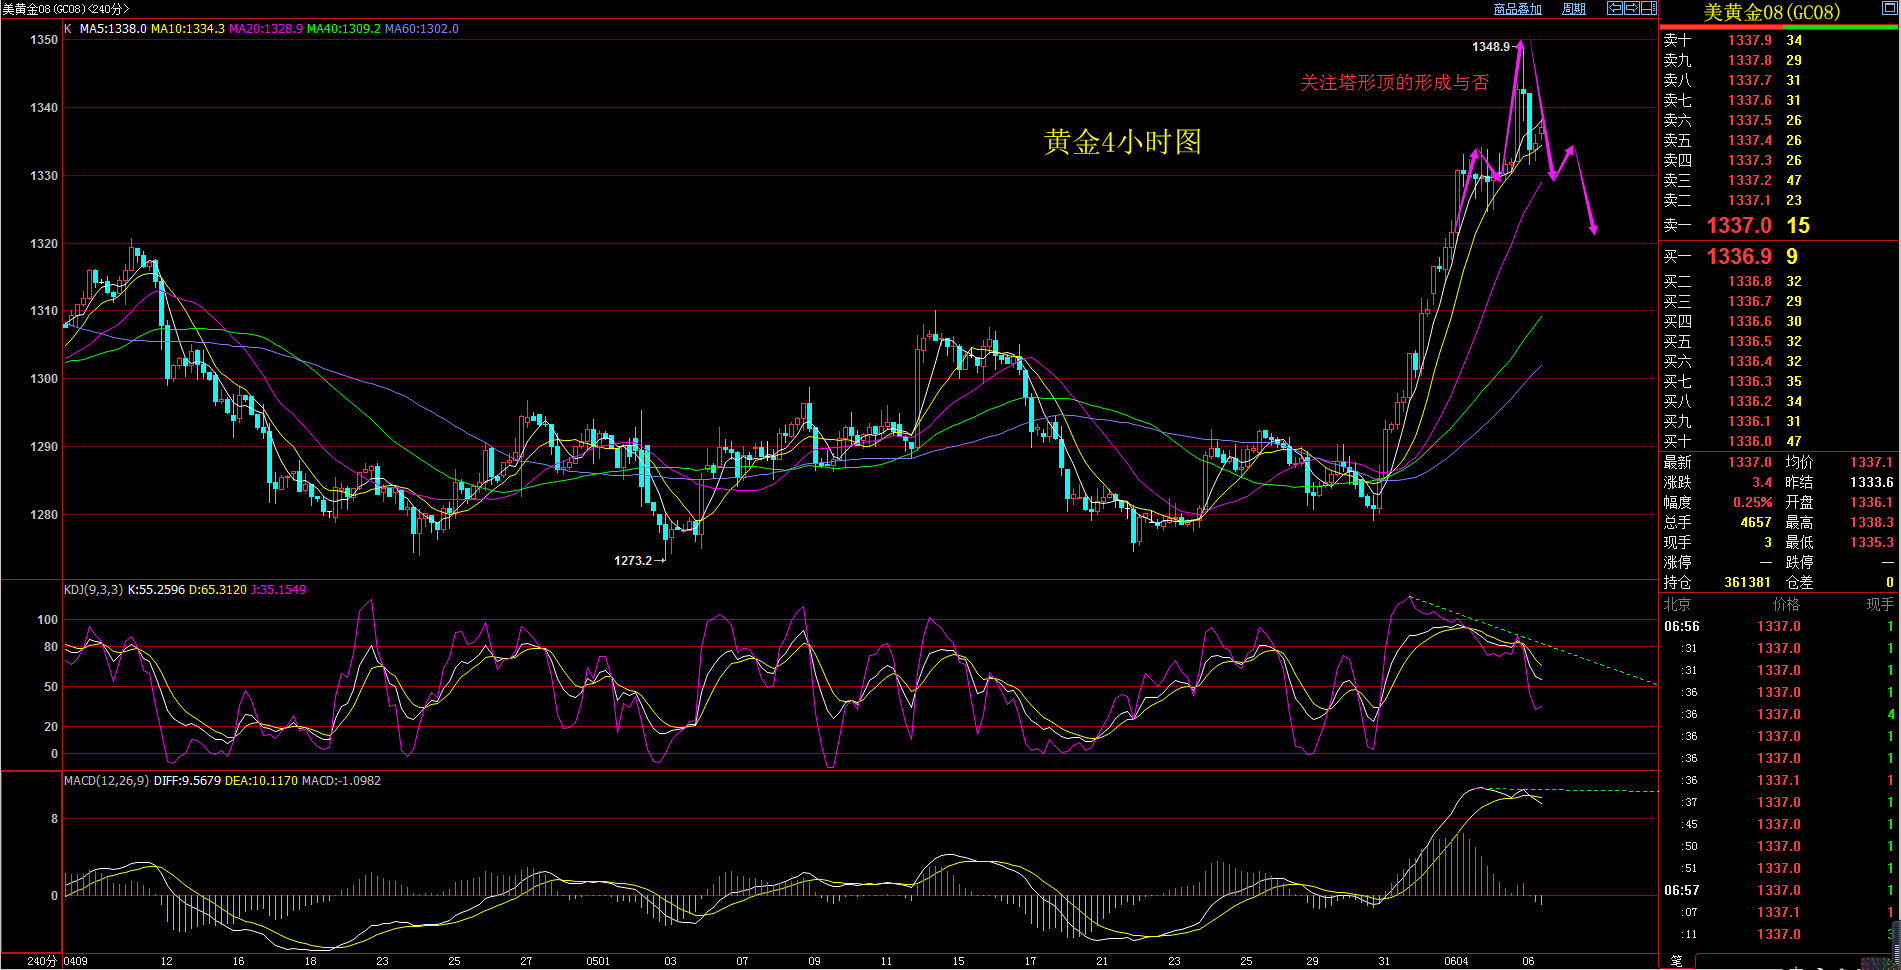Click the 0604 date marker on time axis

(x=1456, y=961)
